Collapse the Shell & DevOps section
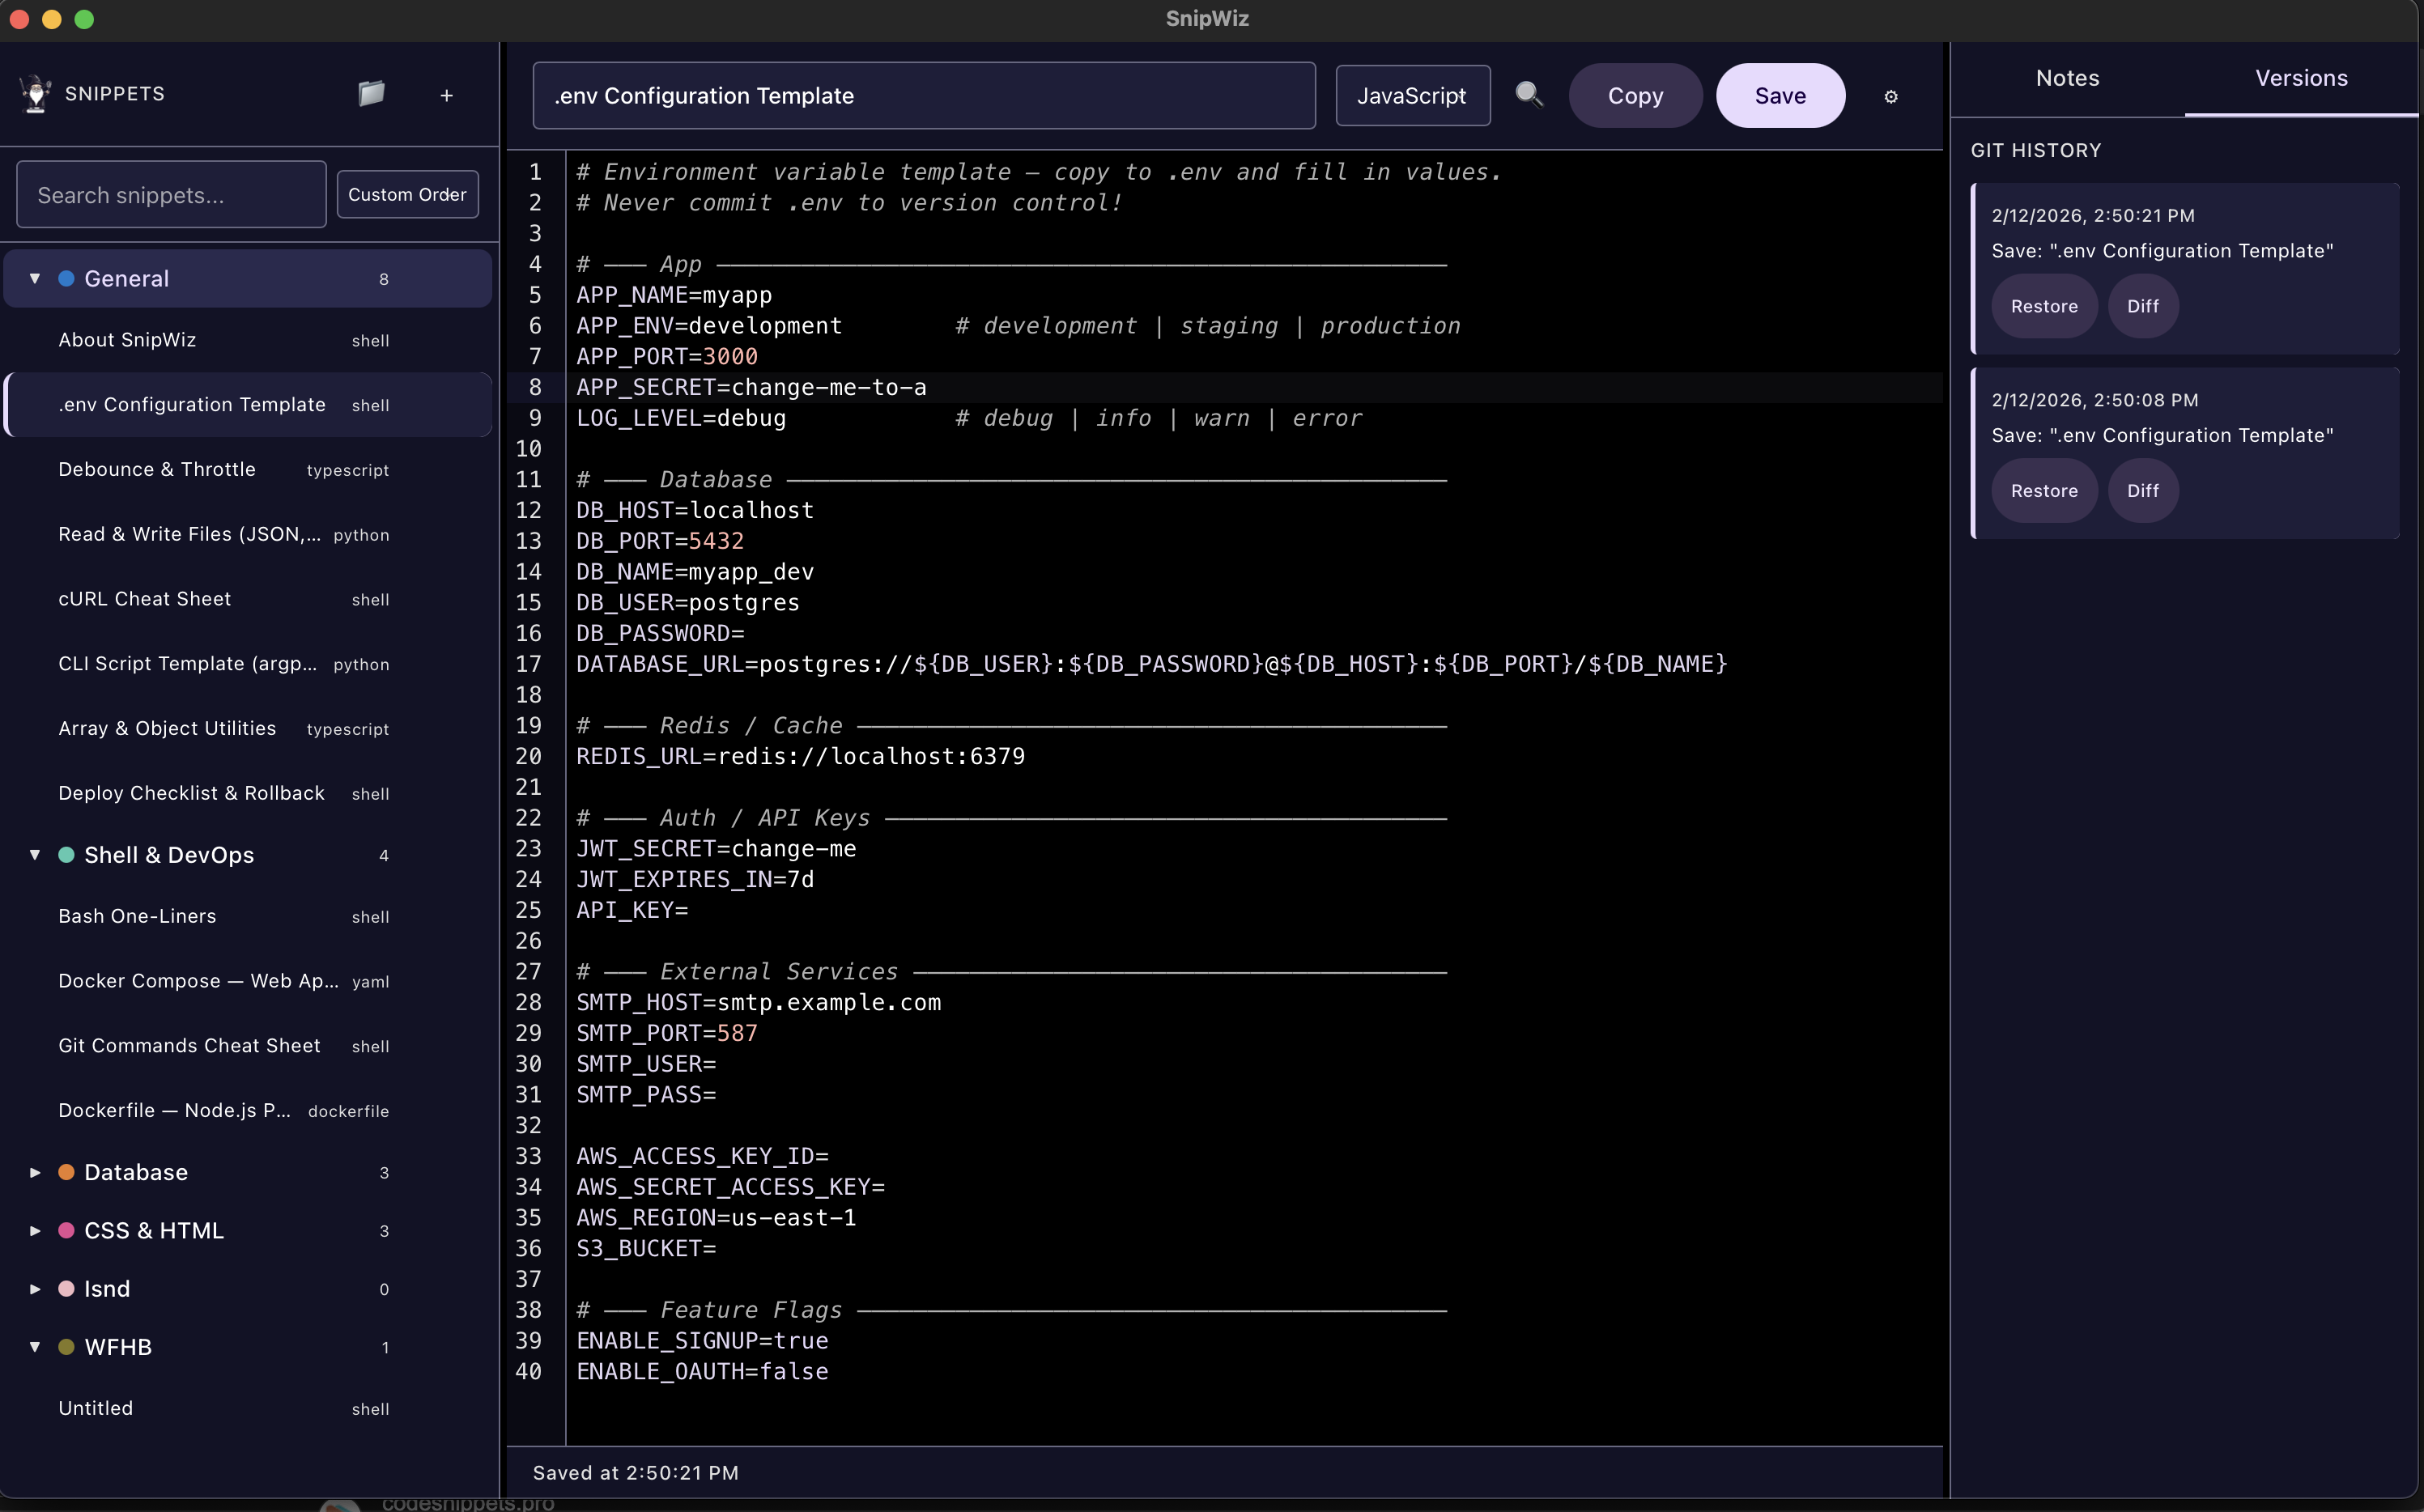Viewport: 2424px width, 1512px height. [x=33, y=855]
